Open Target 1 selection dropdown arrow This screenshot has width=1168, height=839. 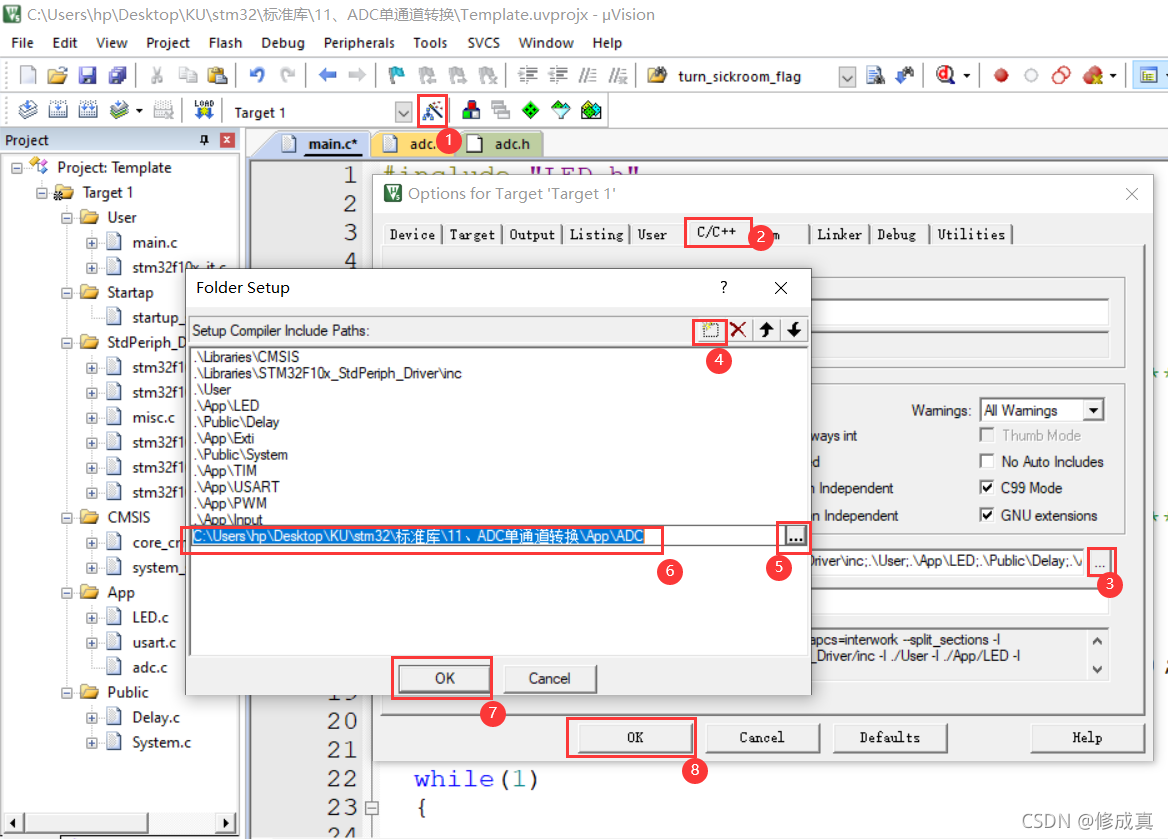coord(403,113)
